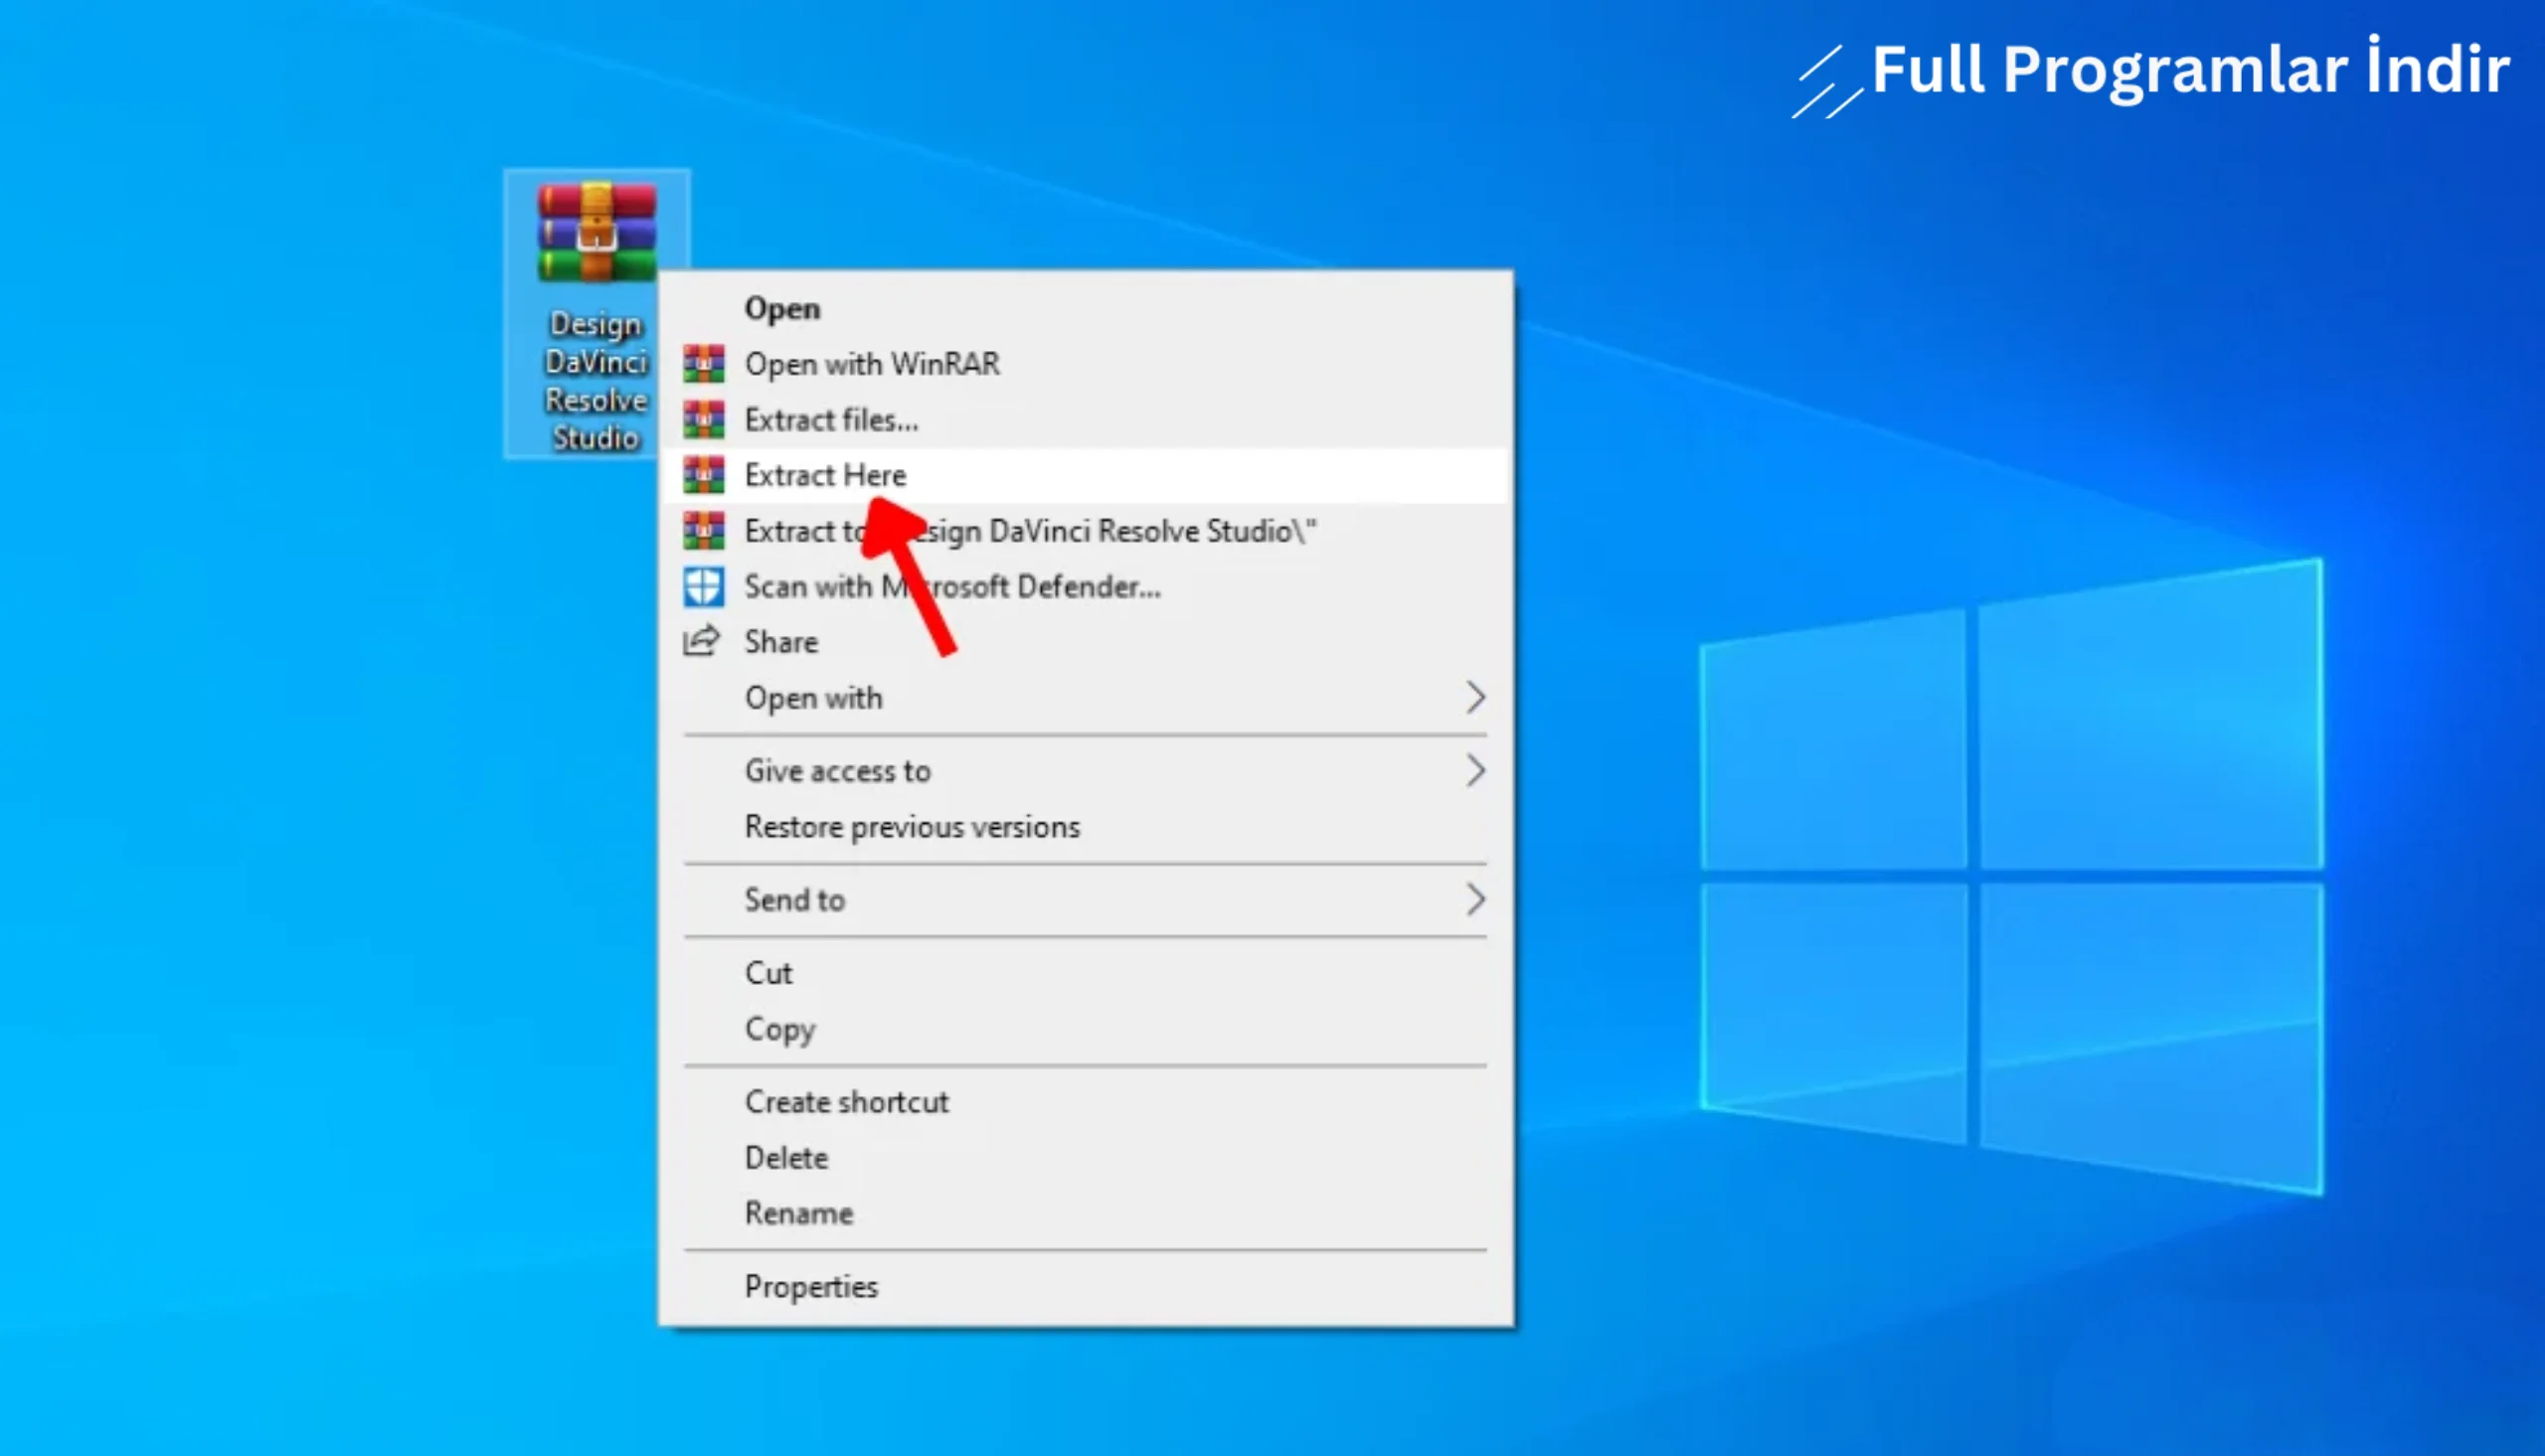The image size is (2545, 1456).
Task: Choose Share in the context menu
Action: click(x=1085, y=642)
